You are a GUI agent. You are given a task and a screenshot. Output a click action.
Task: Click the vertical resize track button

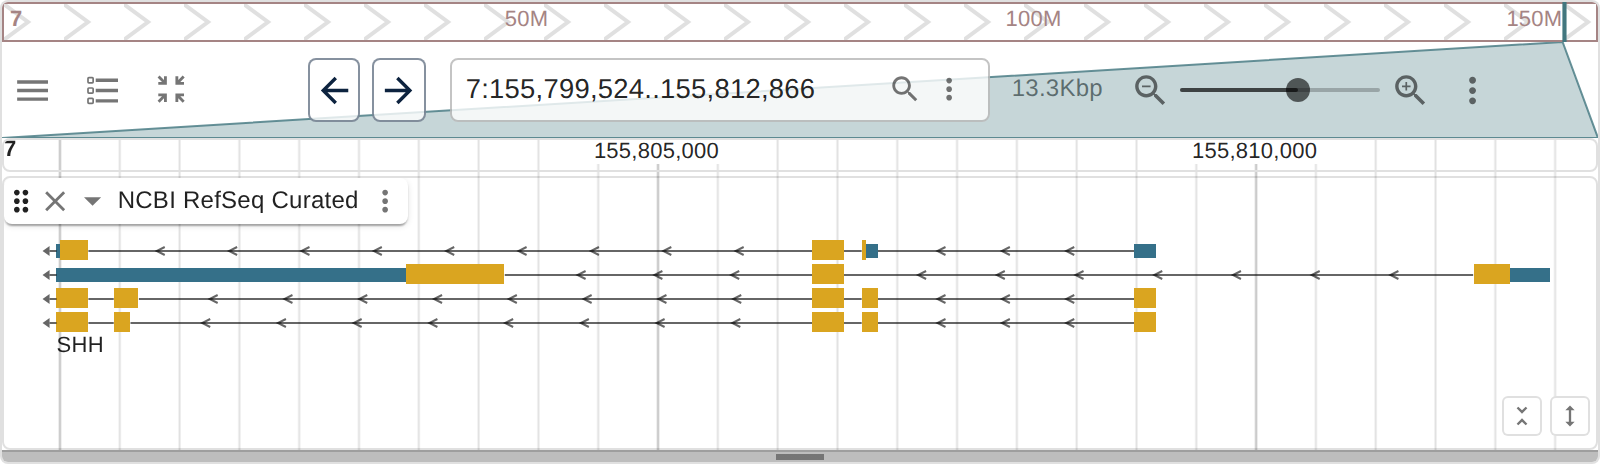(x=1570, y=416)
